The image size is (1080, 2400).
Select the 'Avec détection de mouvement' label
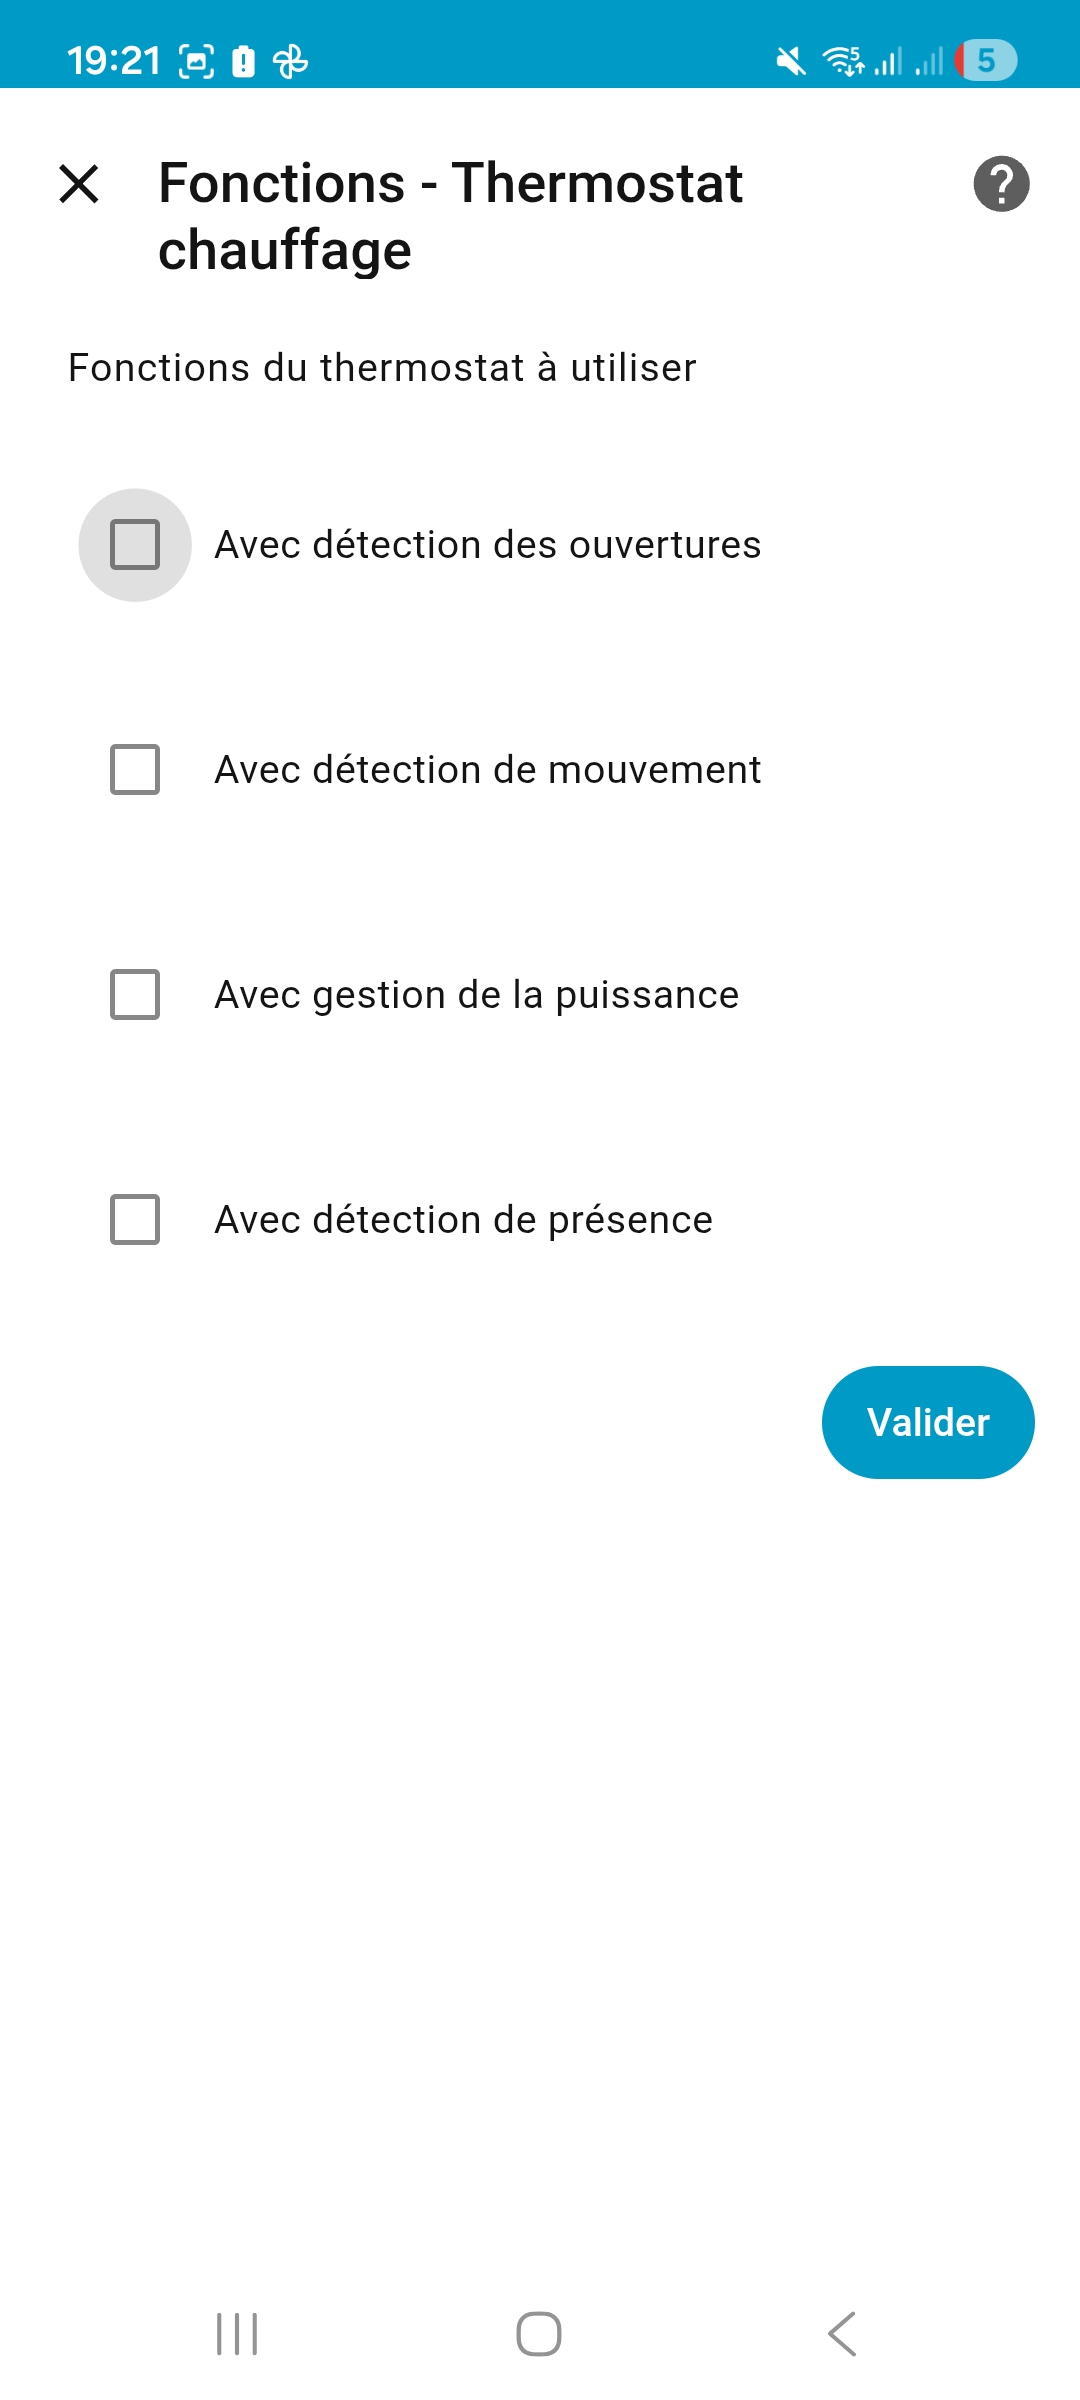tap(488, 770)
